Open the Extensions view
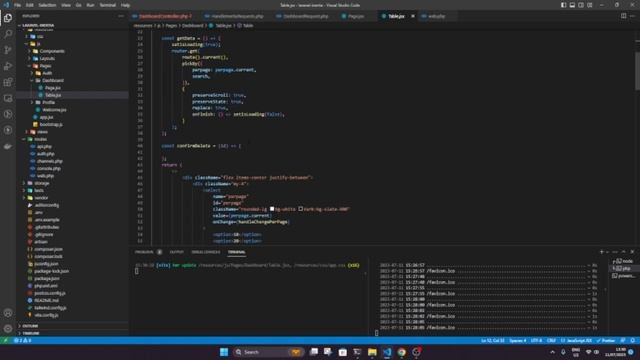Viewport: 640px width, 360px height. 8,82
